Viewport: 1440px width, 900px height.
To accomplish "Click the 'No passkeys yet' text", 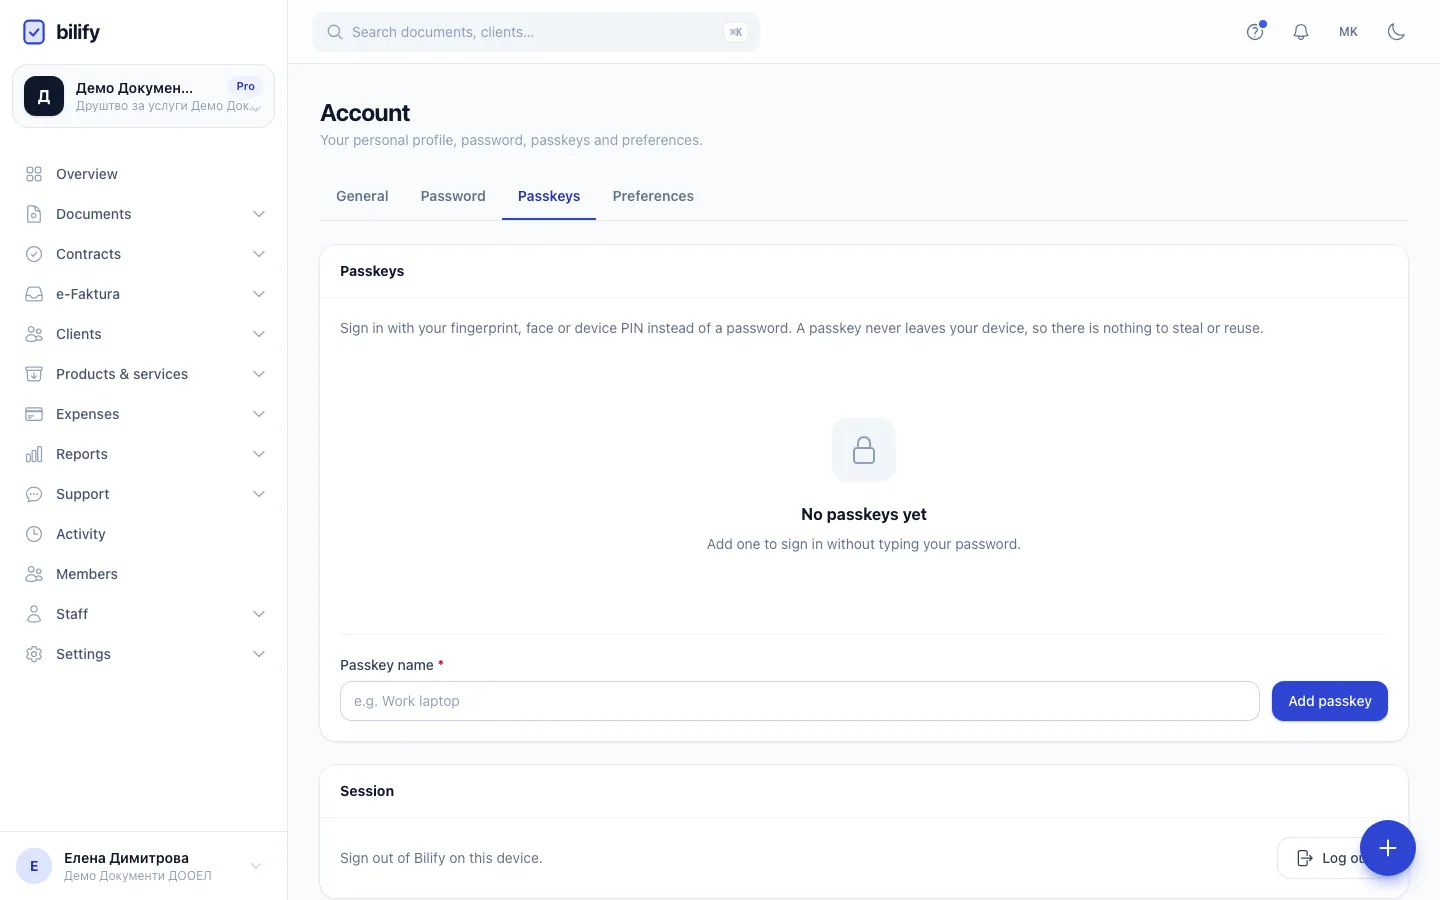I will click(x=864, y=514).
